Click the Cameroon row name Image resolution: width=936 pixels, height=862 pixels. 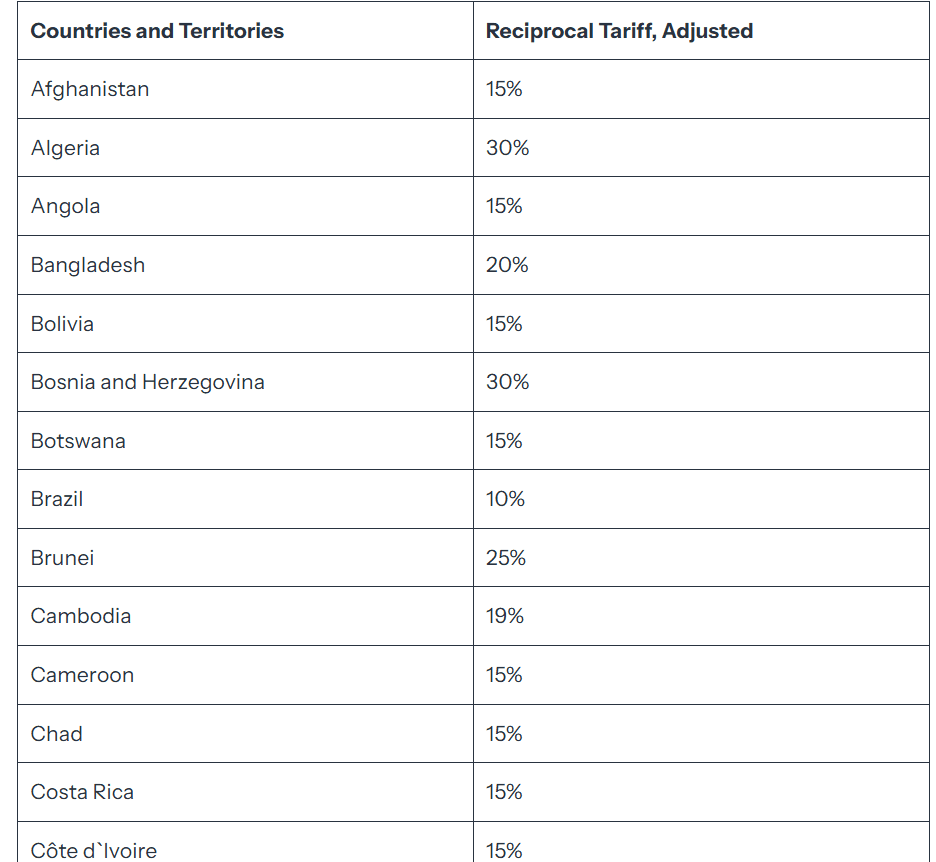[x=82, y=675]
